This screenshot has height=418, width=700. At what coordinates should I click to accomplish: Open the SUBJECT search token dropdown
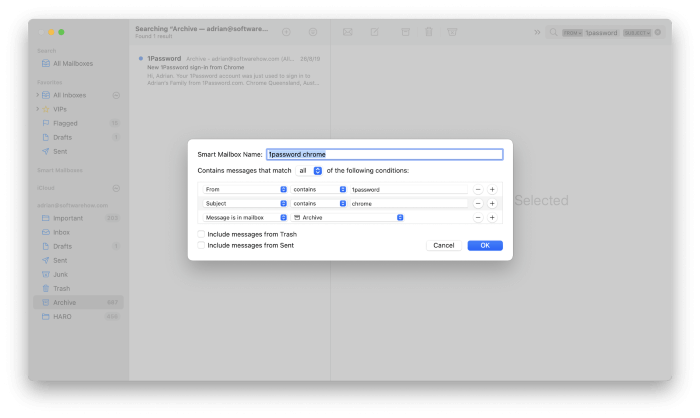pos(637,33)
